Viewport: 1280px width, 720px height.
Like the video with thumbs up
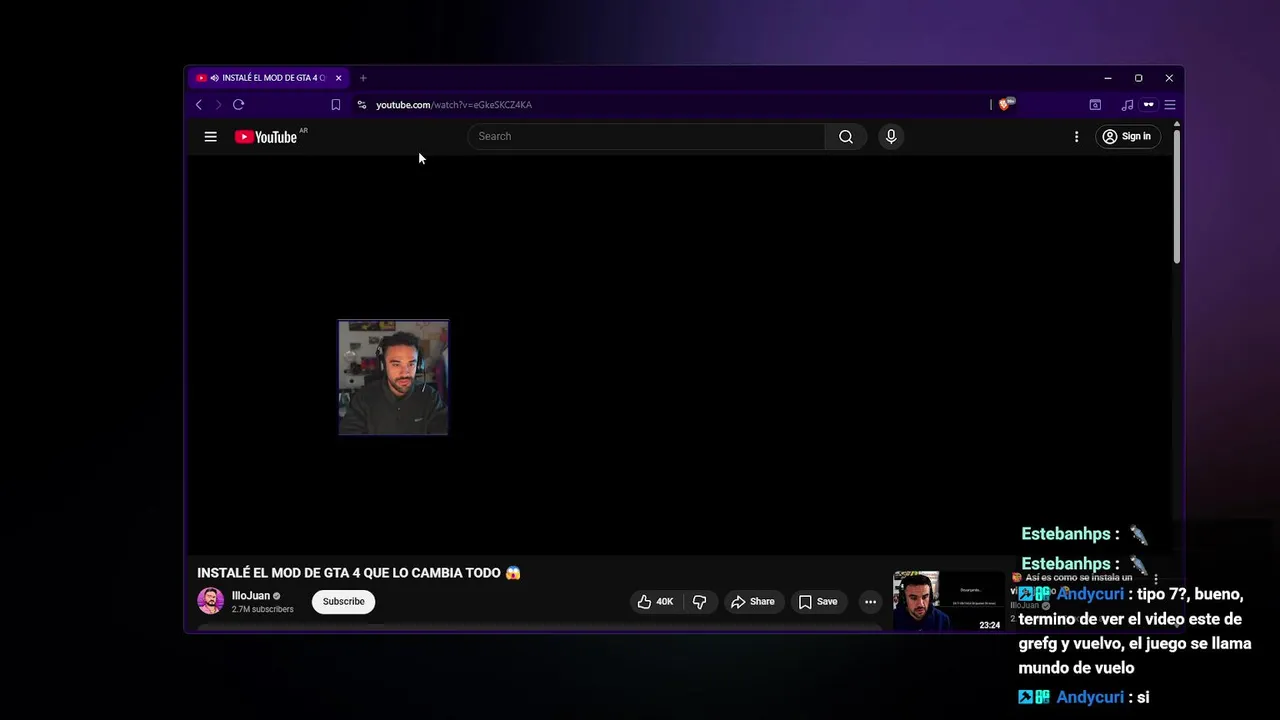pos(656,602)
